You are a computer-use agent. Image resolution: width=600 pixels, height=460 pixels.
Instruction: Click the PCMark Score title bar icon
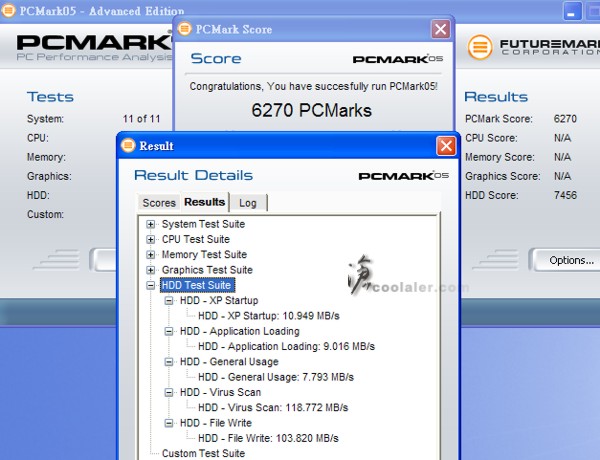point(184,29)
